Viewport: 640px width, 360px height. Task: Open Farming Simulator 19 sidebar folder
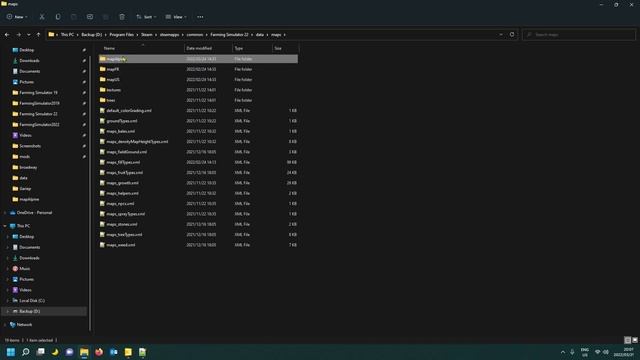point(38,93)
